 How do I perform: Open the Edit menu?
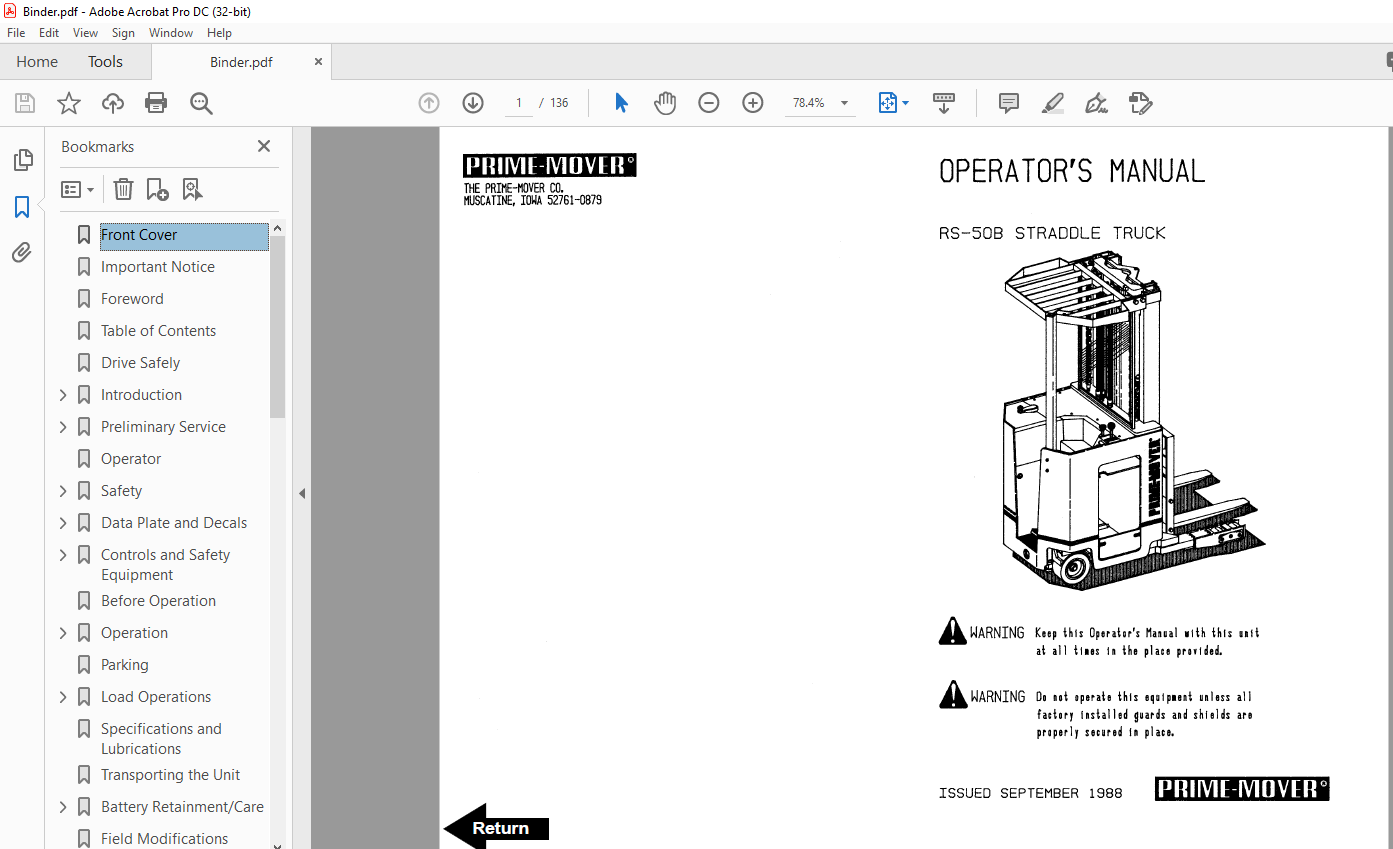(x=49, y=33)
